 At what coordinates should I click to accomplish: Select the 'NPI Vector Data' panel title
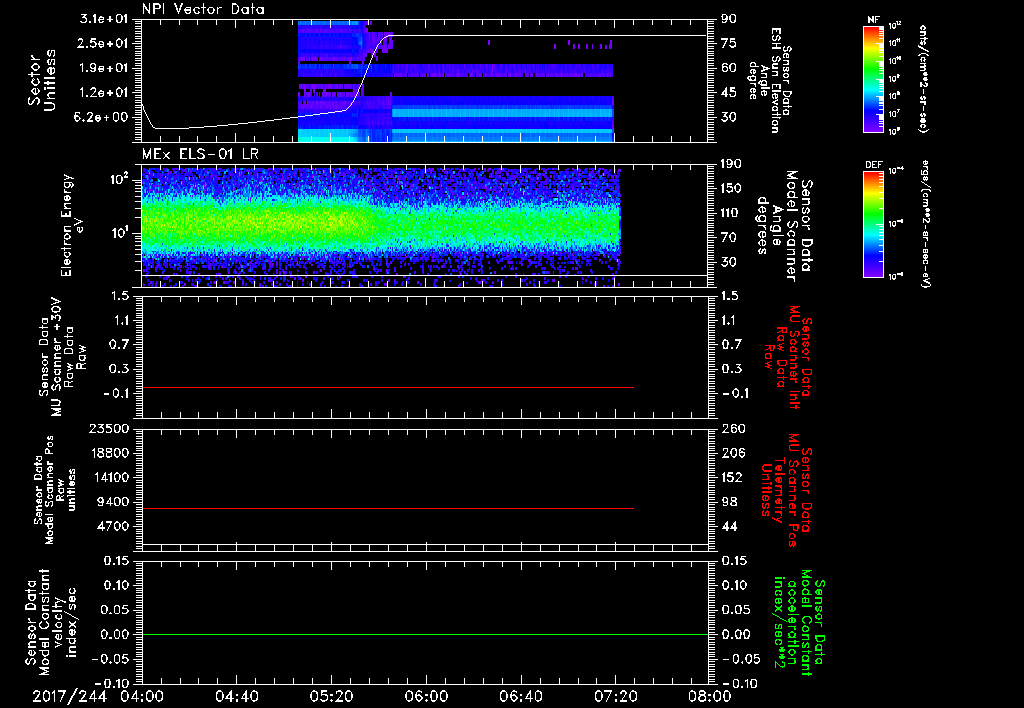click(203, 9)
